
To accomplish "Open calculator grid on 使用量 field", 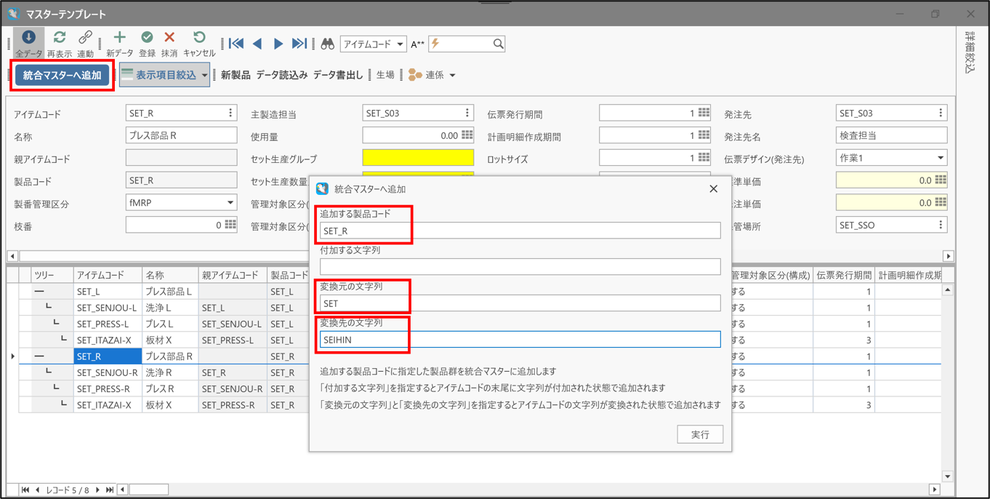I will pos(467,135).
